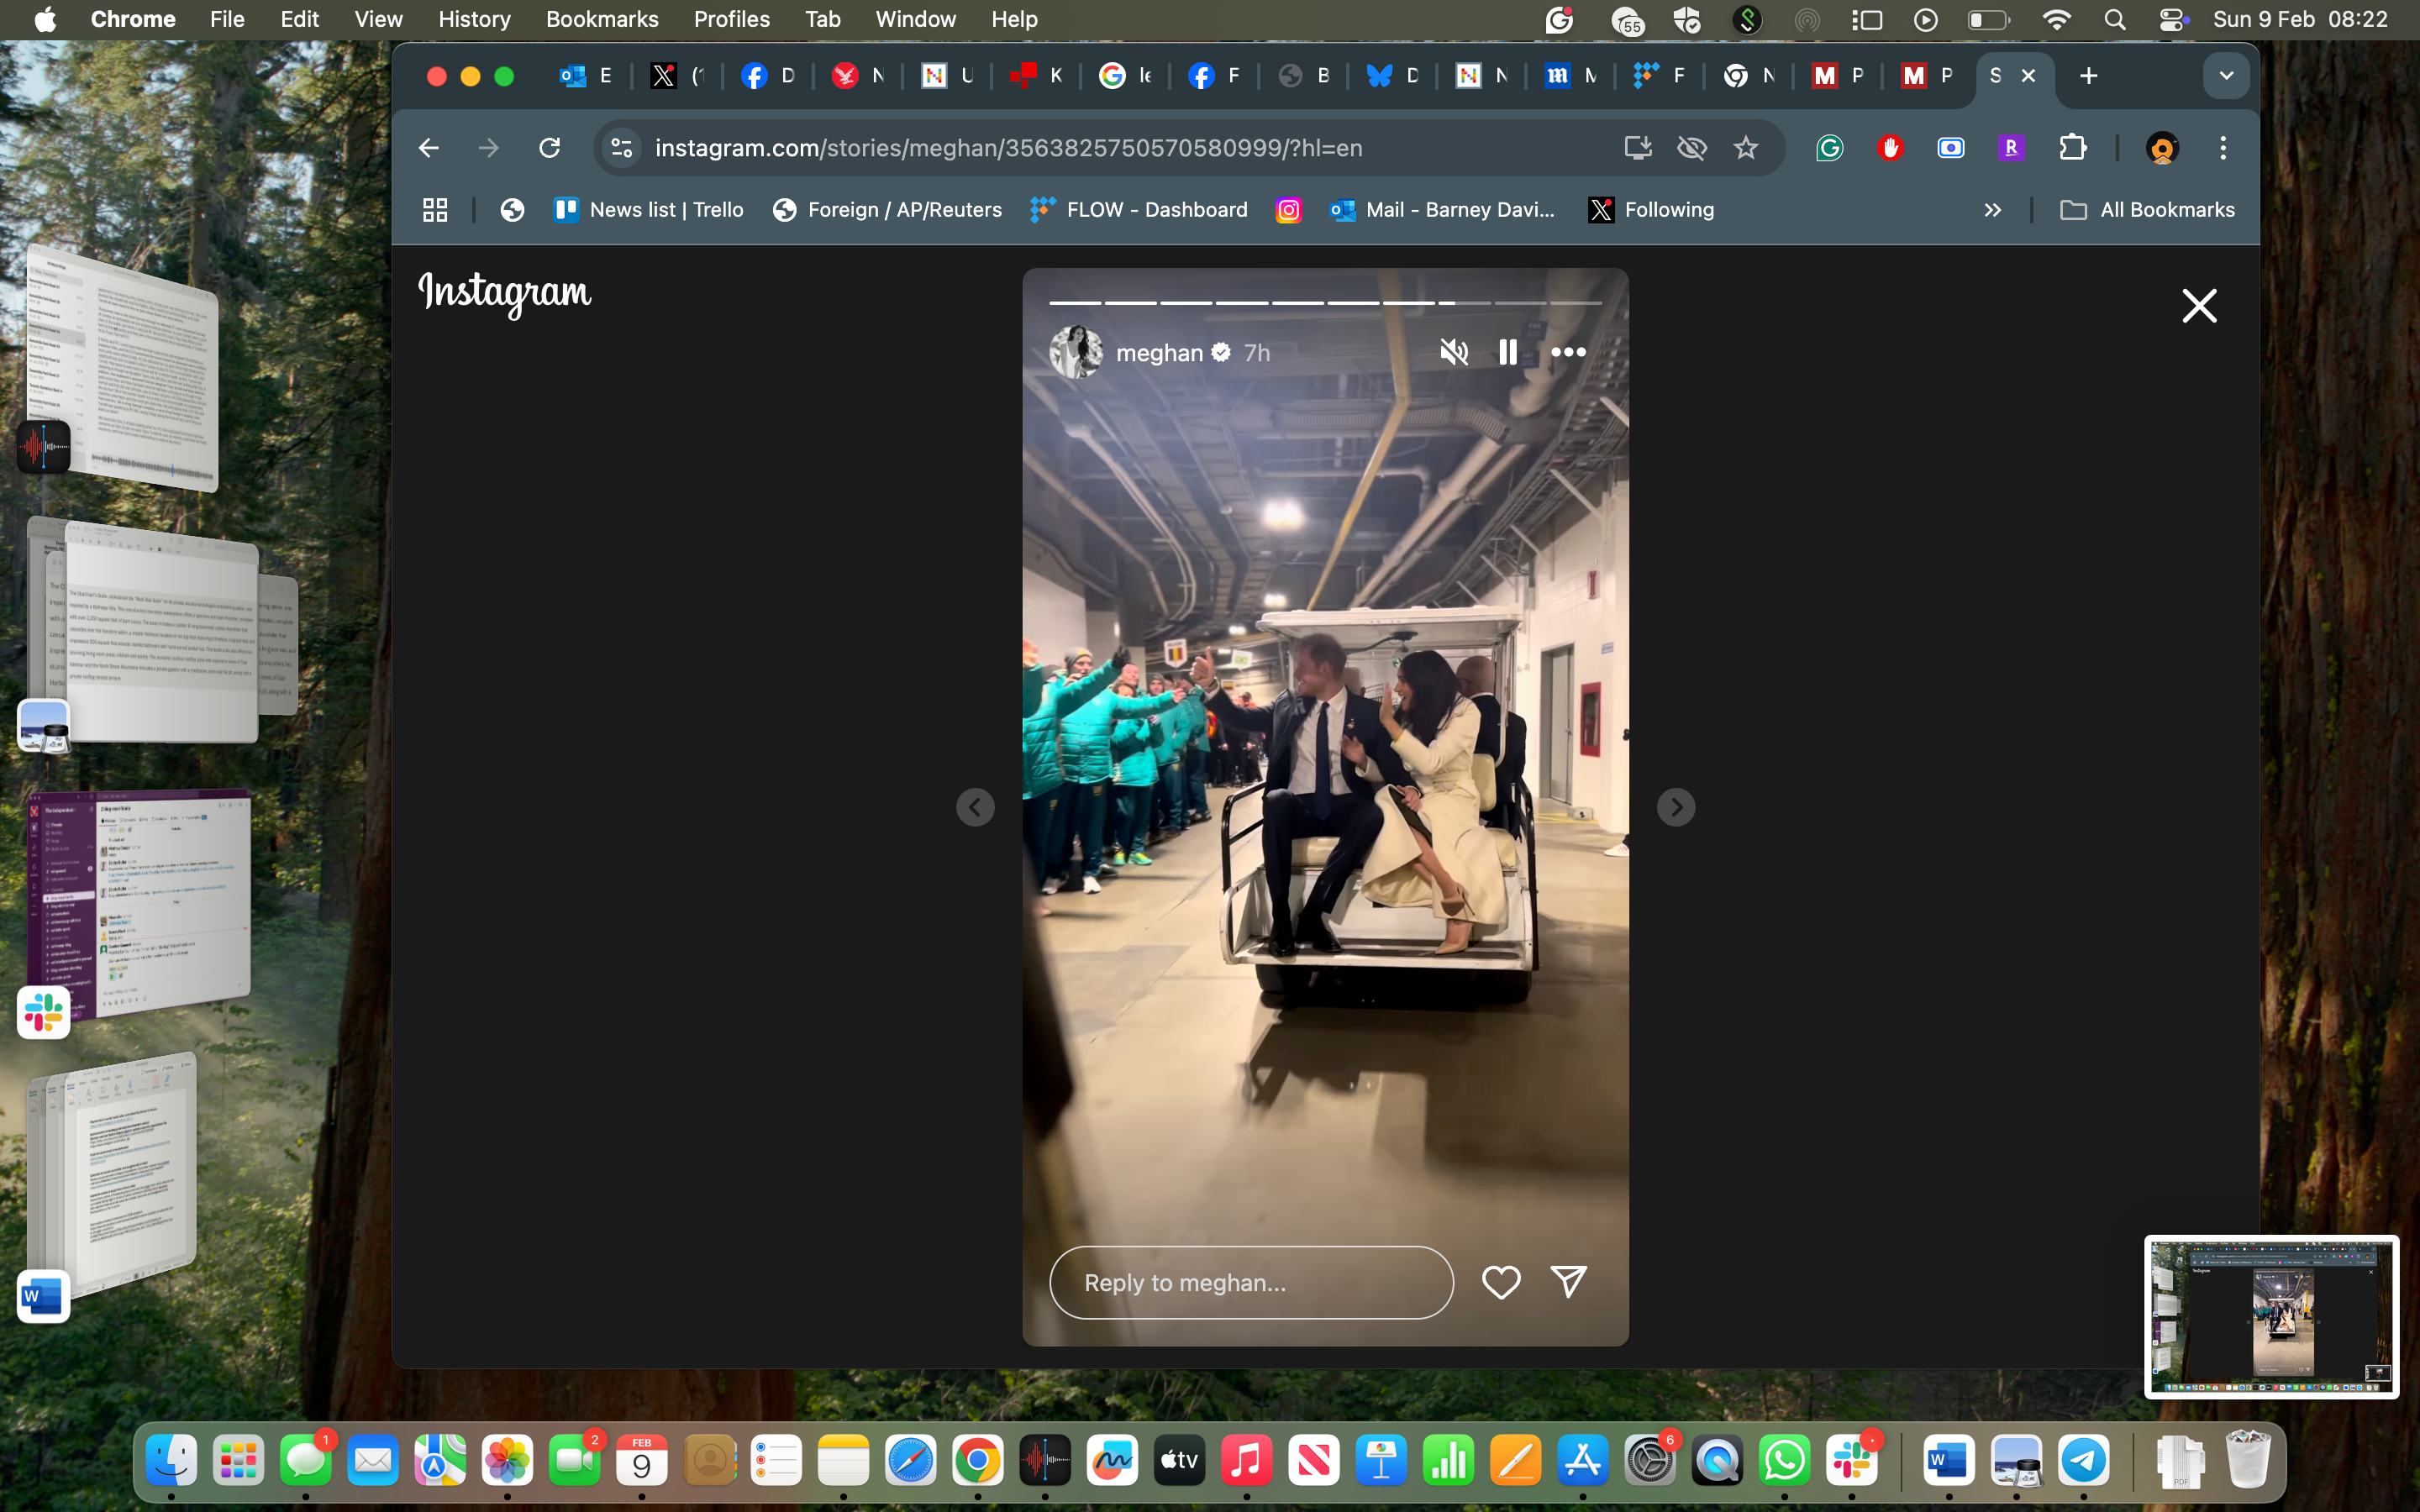Image resolution: width=2420 pixels, height=1512 pixels.
Task: Pause the story playback
Action: pos(1509,352)
